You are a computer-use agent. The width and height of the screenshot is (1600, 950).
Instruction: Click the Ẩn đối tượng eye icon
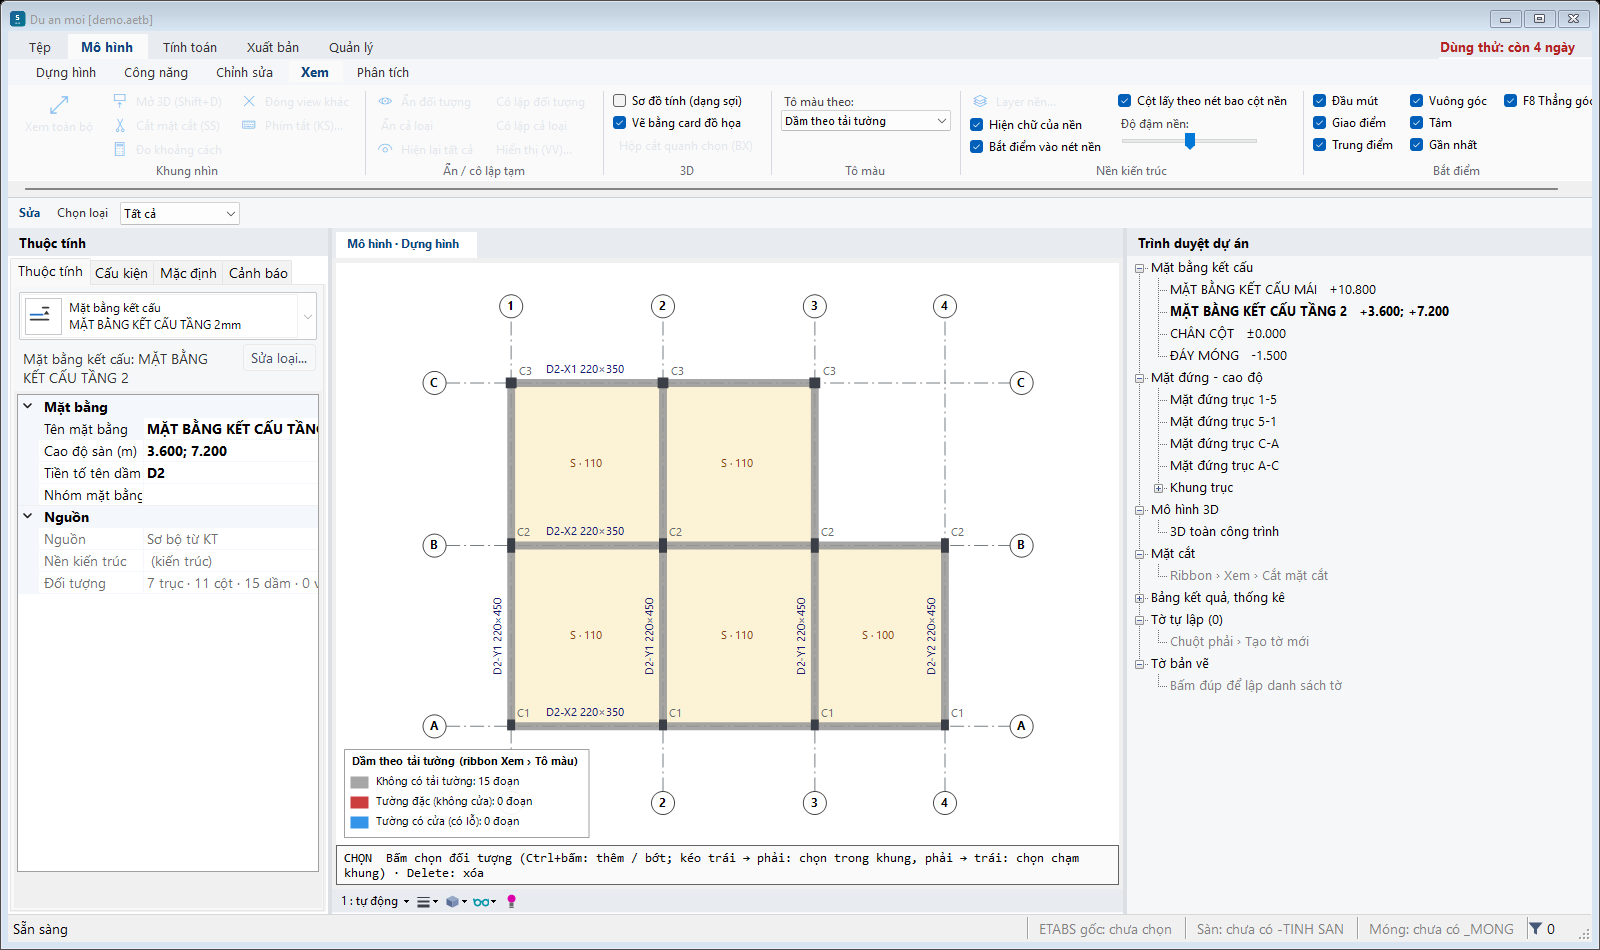pyautogui.click(x=385, y=101)
